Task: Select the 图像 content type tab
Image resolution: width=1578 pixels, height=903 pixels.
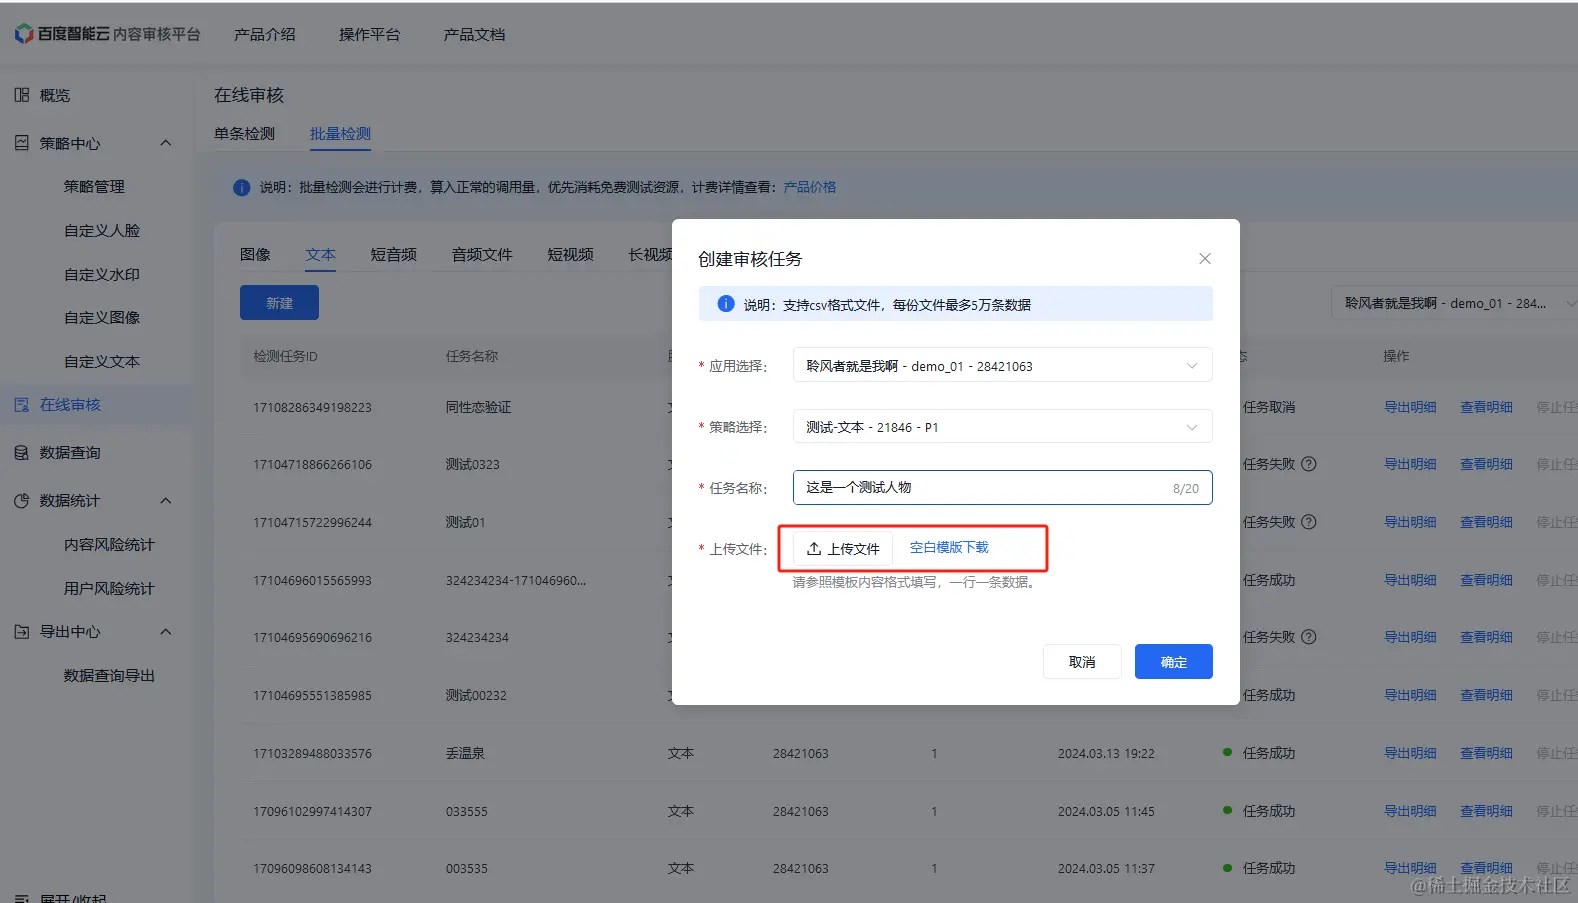Action: [x=255, y=255]
